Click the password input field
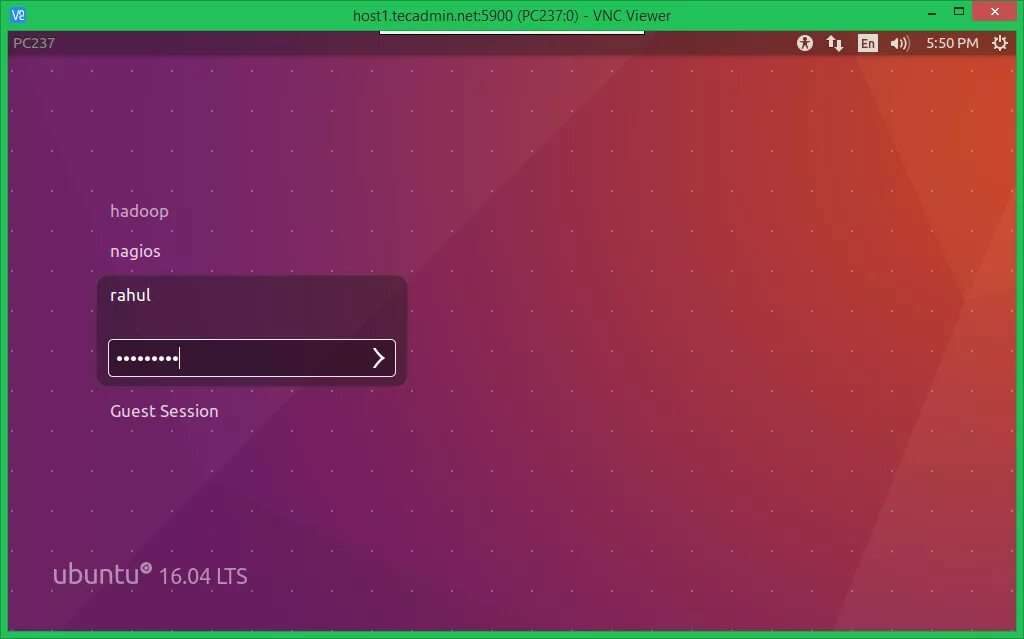 251,358
